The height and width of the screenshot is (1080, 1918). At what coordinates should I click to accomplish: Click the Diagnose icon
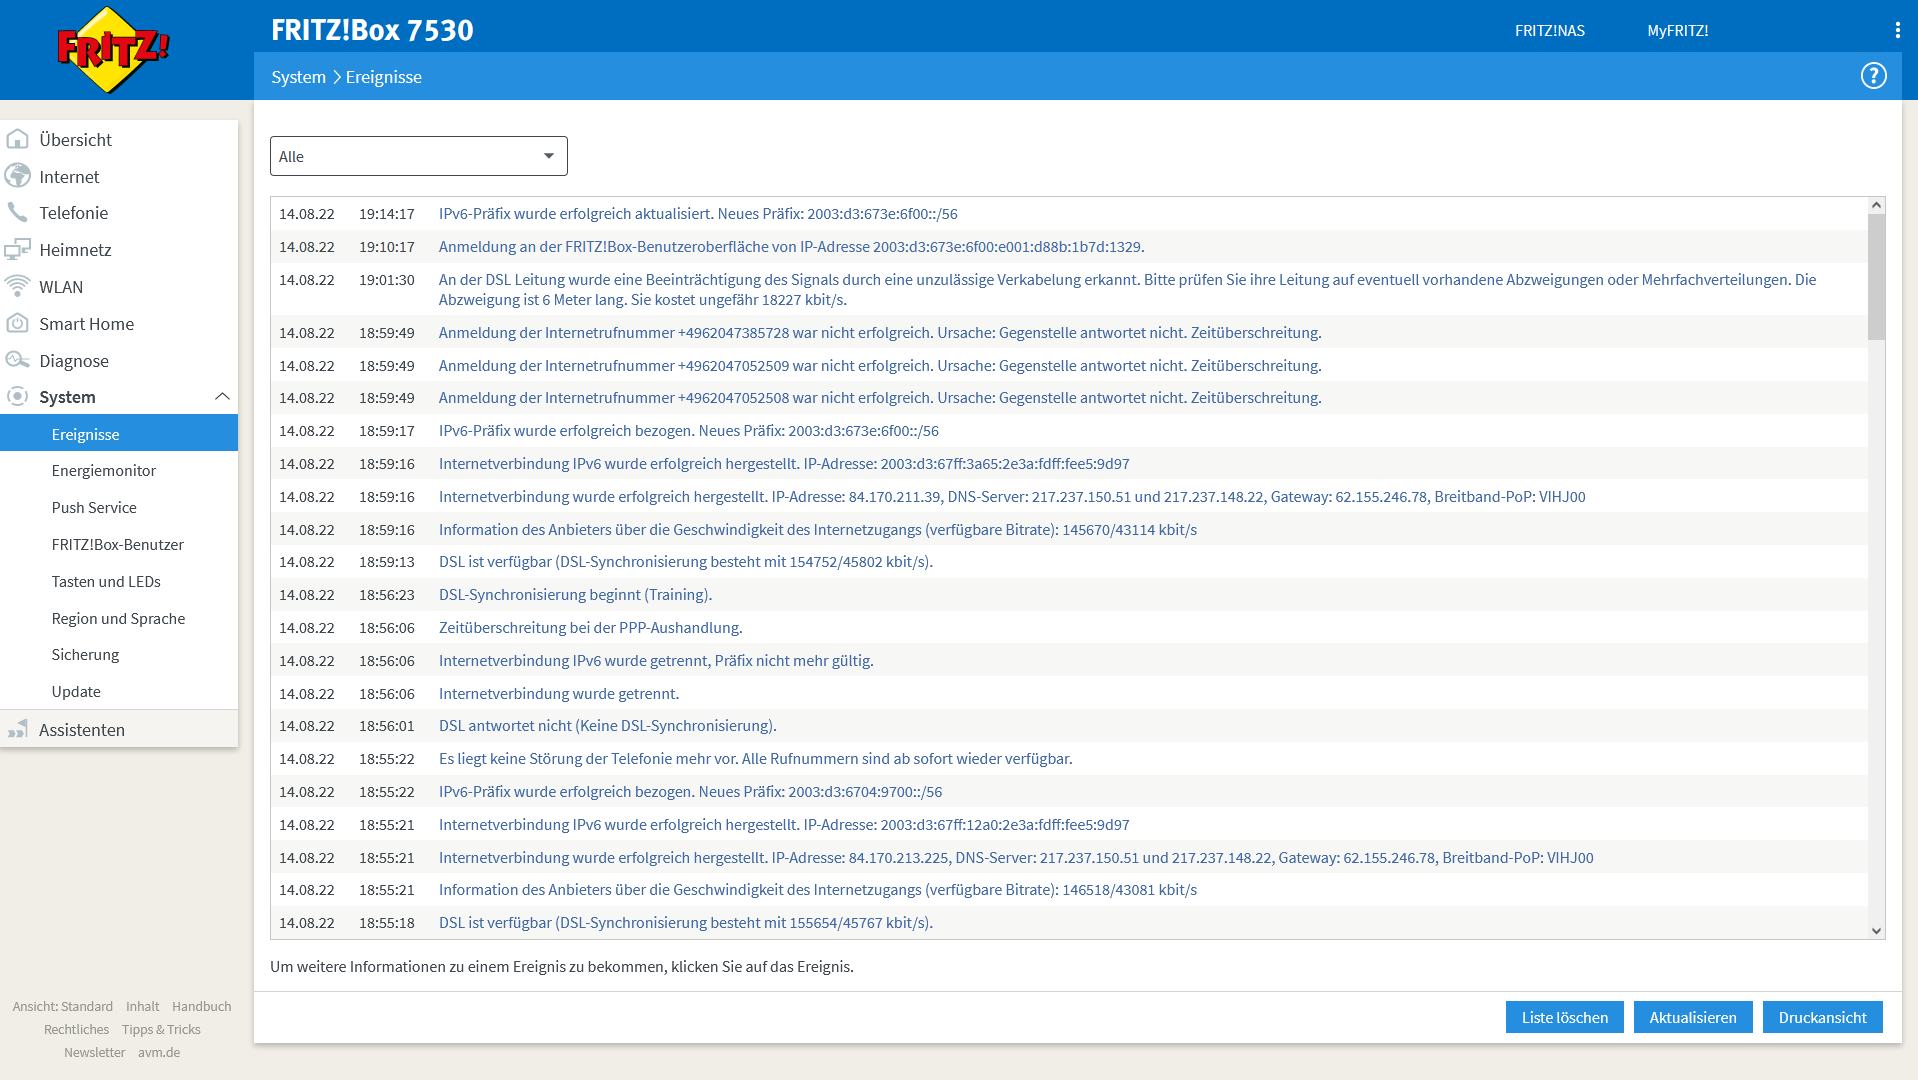click(x=17, y=360)
